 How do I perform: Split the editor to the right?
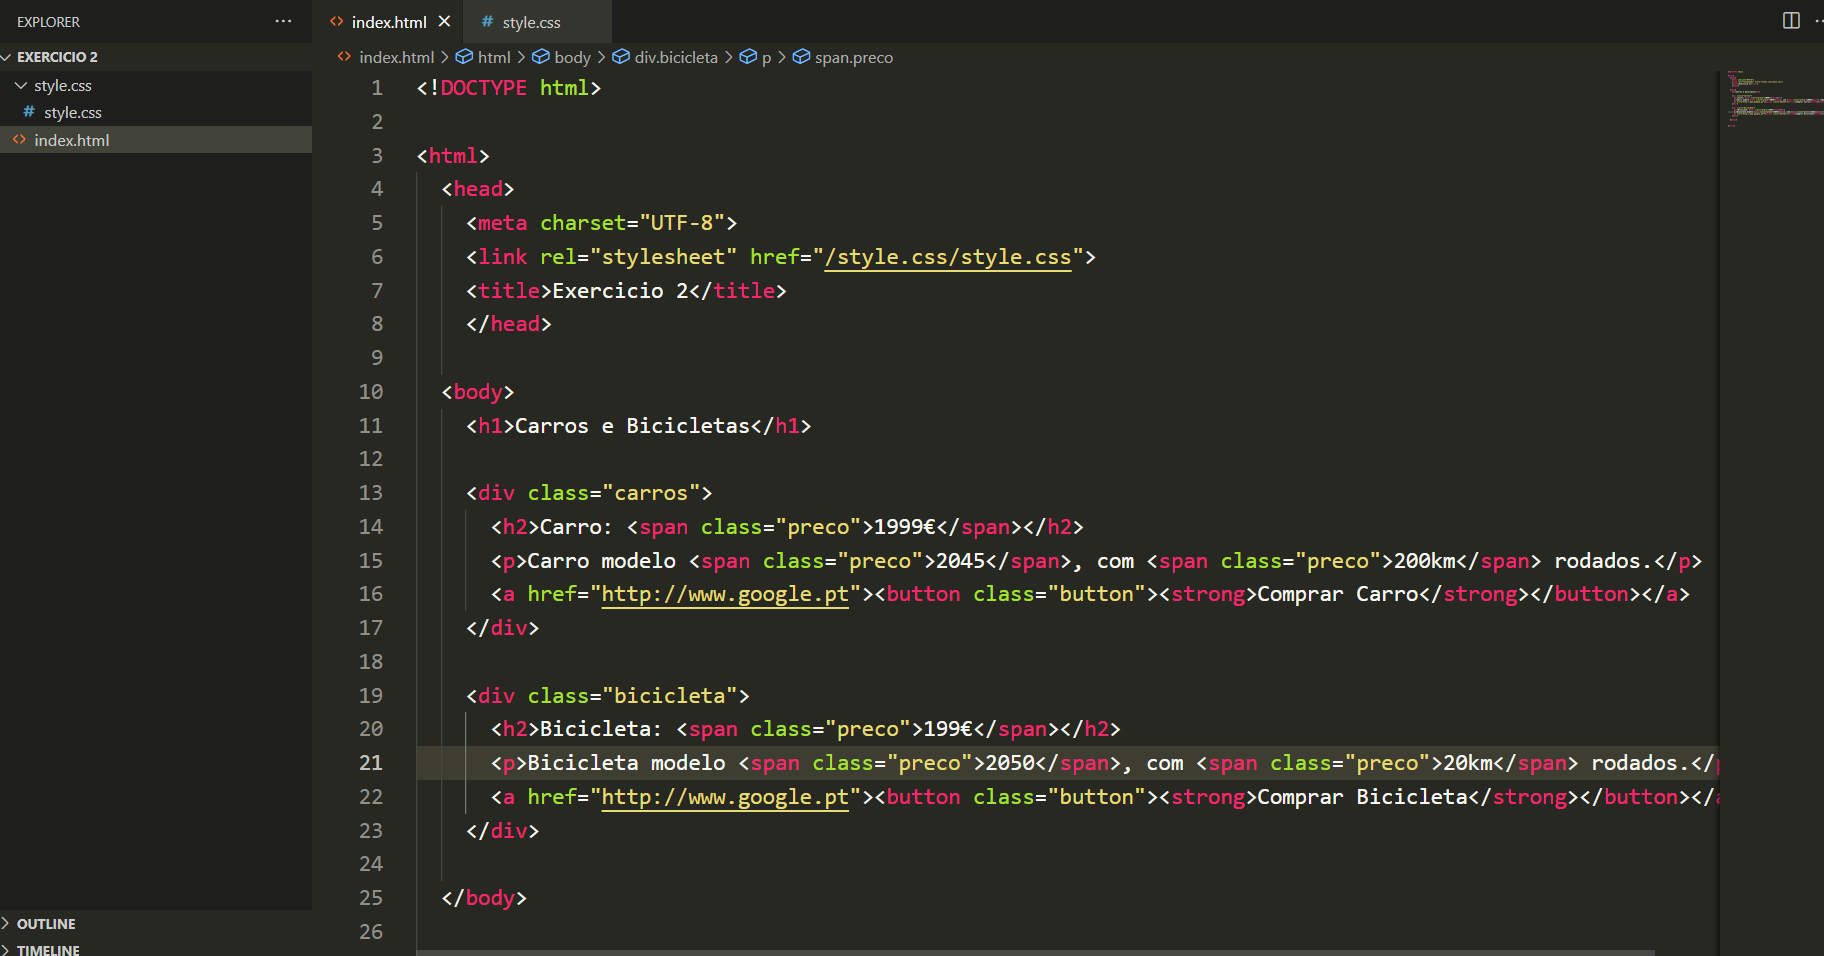point(1791,21)
